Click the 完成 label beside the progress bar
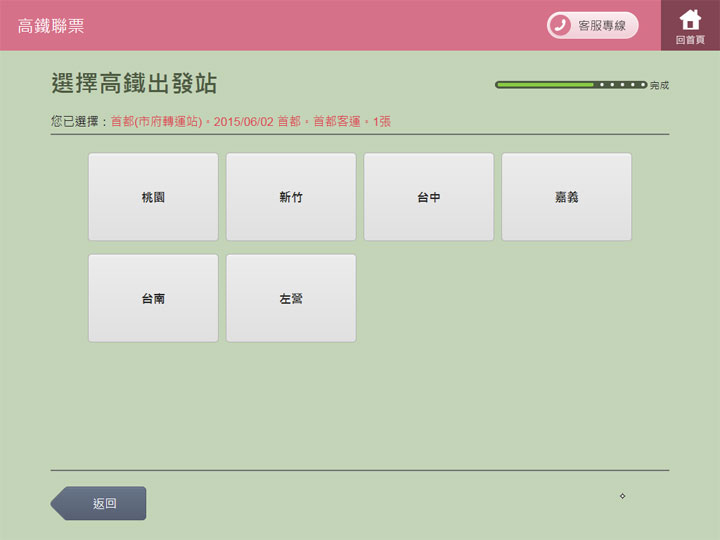 (x=659, y=86)
